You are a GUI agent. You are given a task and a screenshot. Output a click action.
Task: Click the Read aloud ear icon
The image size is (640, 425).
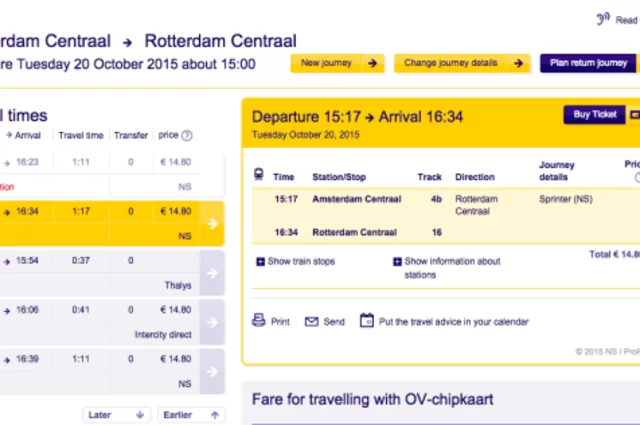coord(603,19)
